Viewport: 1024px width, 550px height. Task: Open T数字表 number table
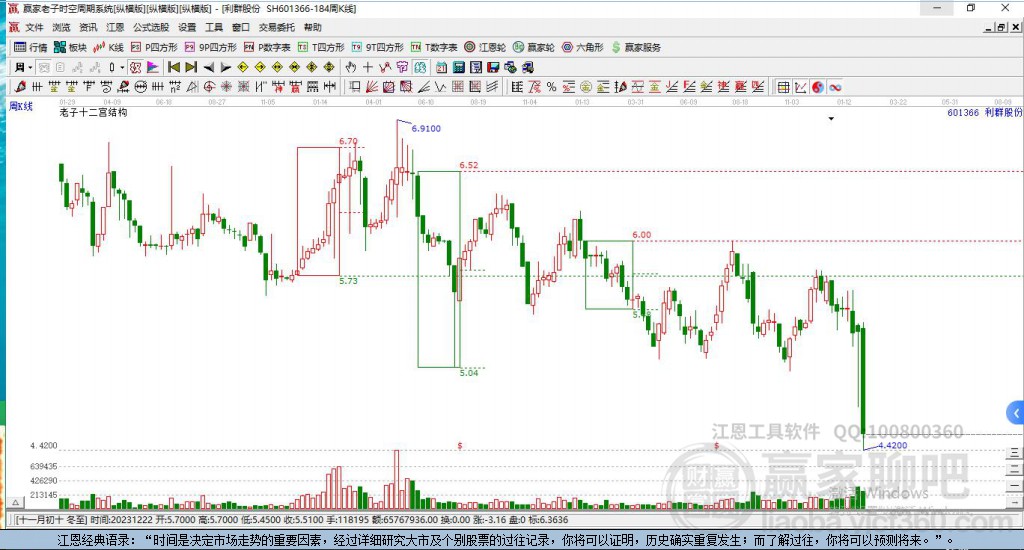(434, 47)
